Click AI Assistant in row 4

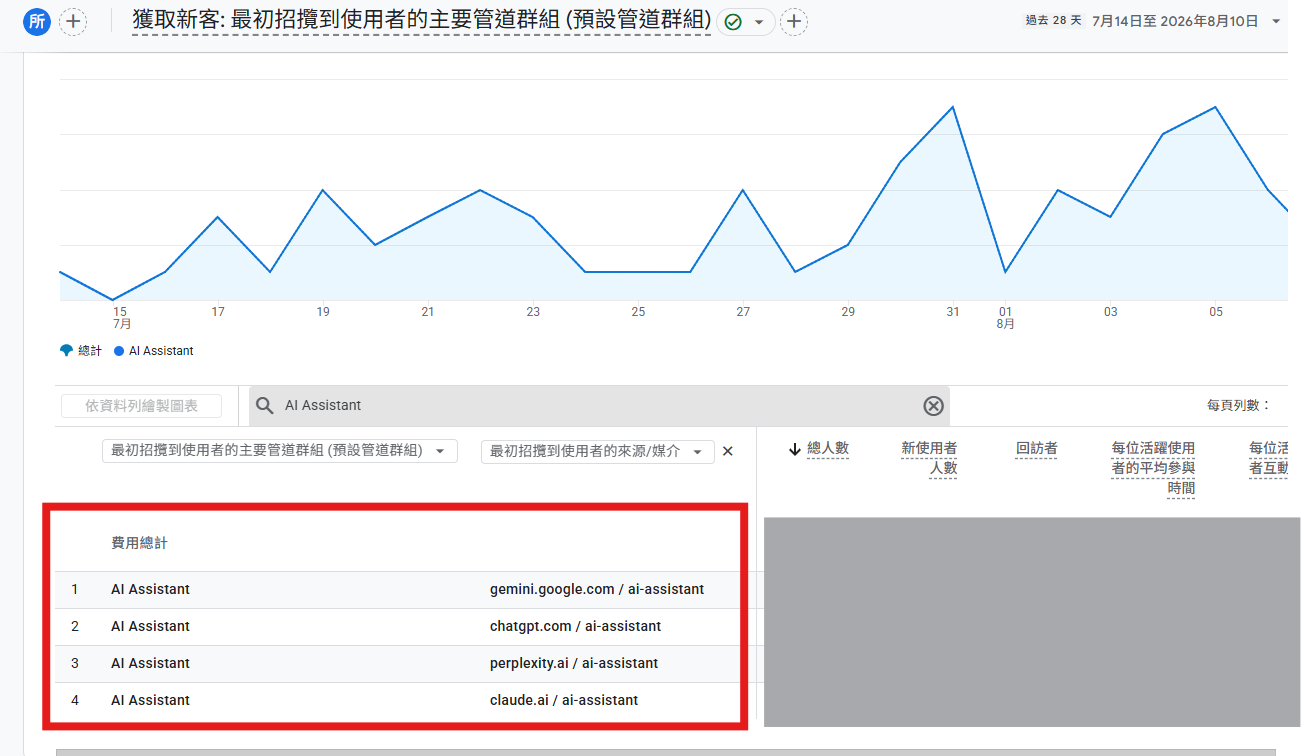(150, 700)
